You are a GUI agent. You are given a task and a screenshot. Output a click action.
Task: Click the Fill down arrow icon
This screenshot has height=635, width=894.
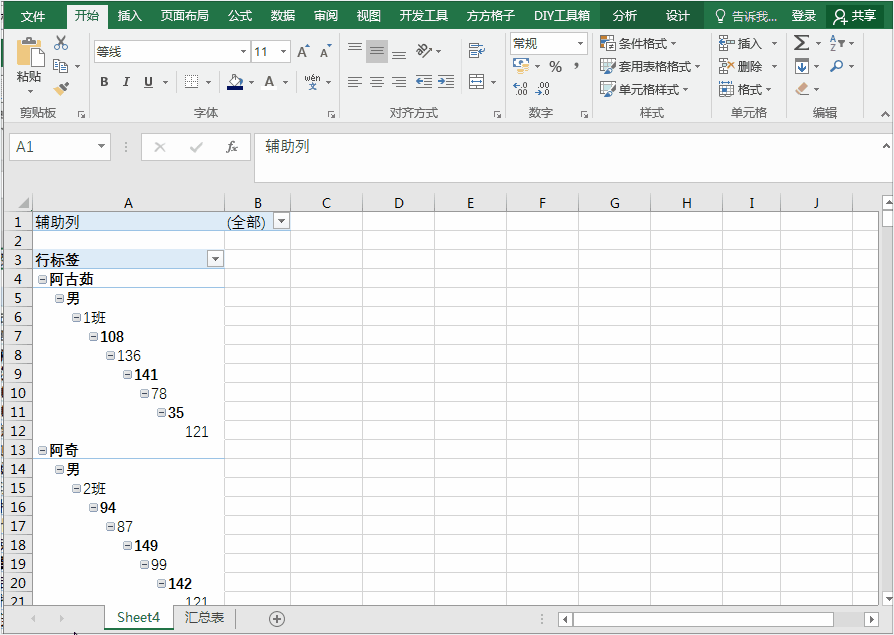coord(802,67)
